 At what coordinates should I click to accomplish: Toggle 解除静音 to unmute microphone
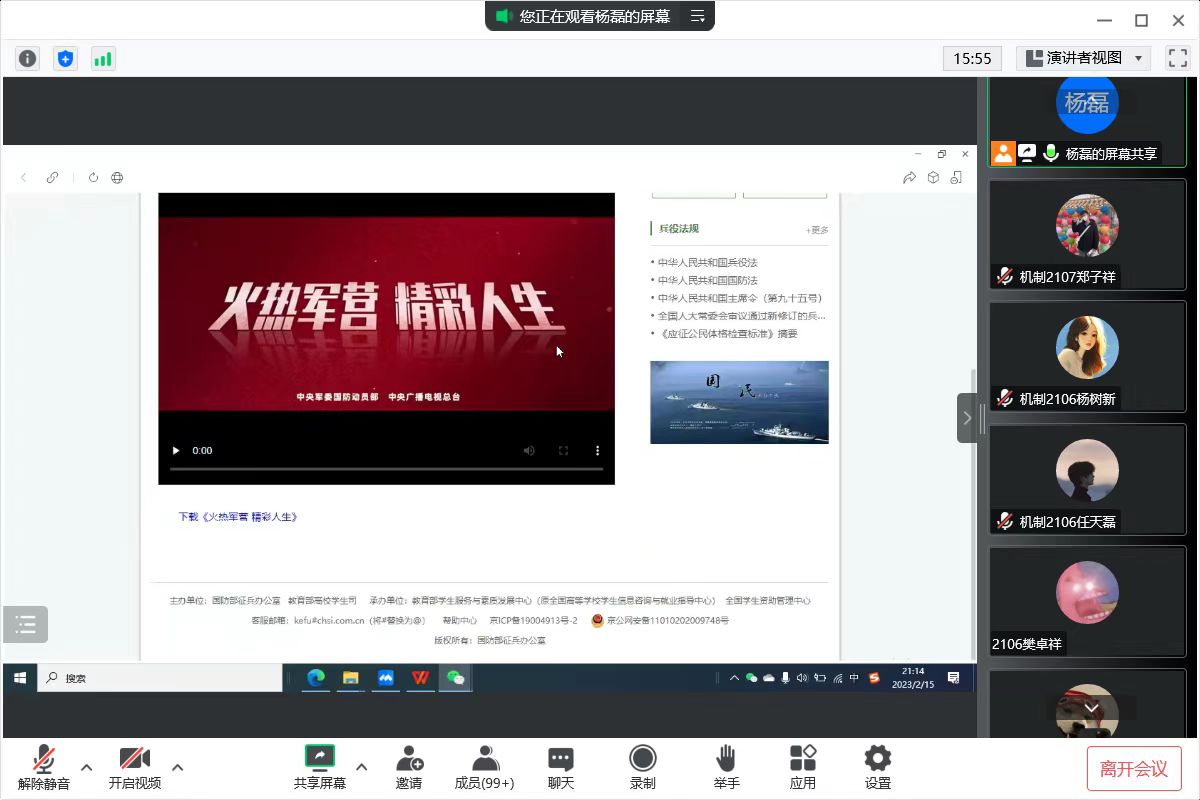[44, 768]
